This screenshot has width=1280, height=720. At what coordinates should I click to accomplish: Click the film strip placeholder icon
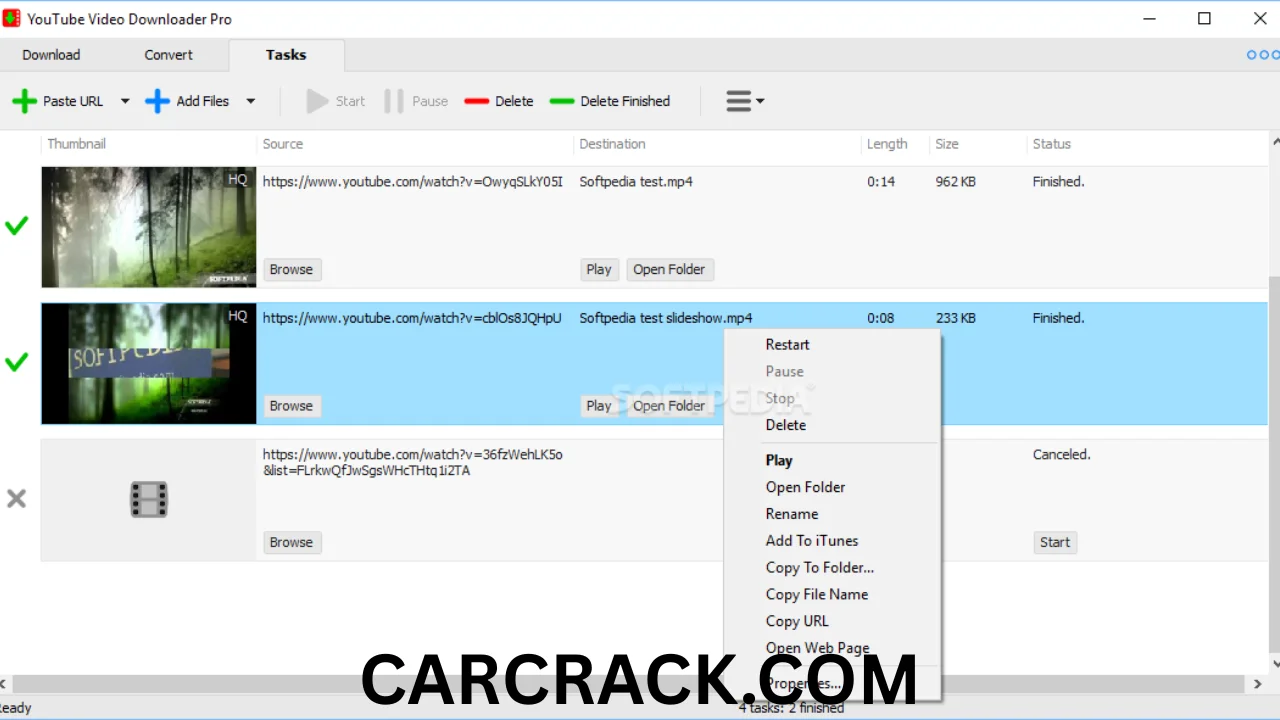click(149, 499)
